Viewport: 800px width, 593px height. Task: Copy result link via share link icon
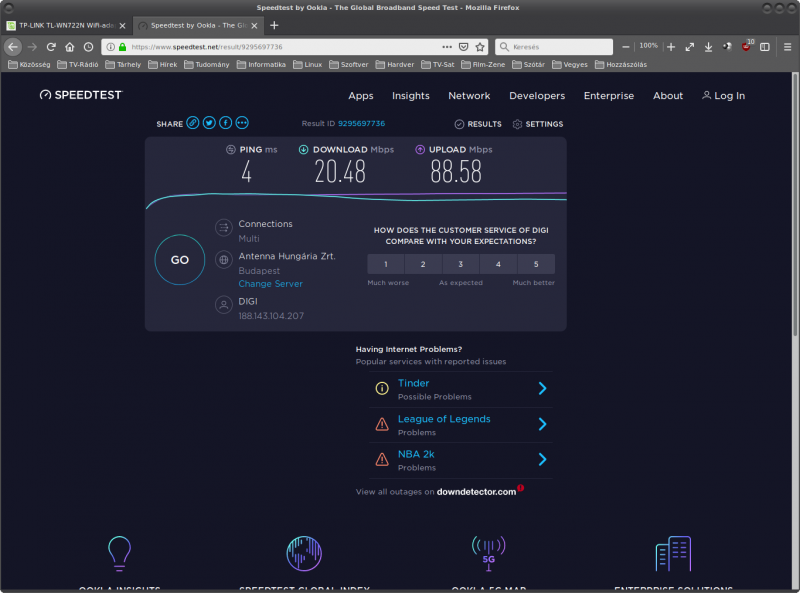pyautogui.click(x=192, y=123)
